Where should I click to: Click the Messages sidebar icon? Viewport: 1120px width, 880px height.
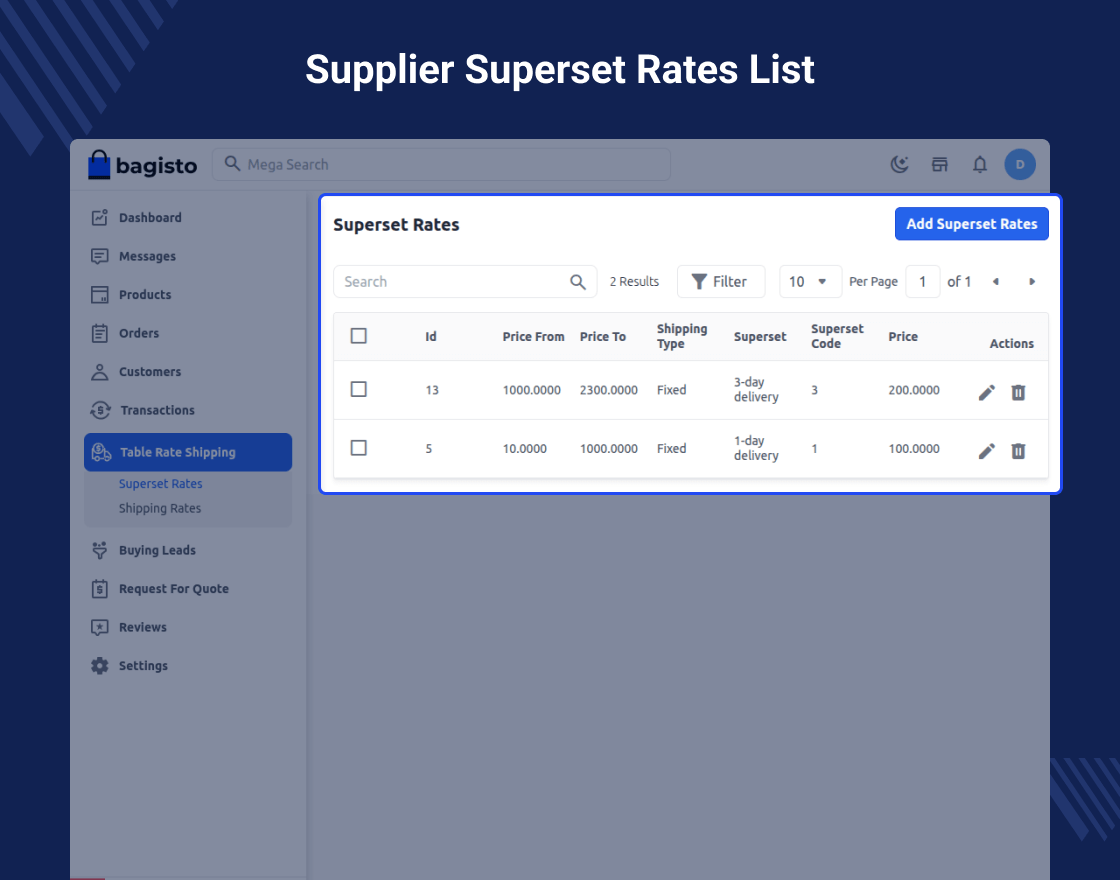pos(100,256)
